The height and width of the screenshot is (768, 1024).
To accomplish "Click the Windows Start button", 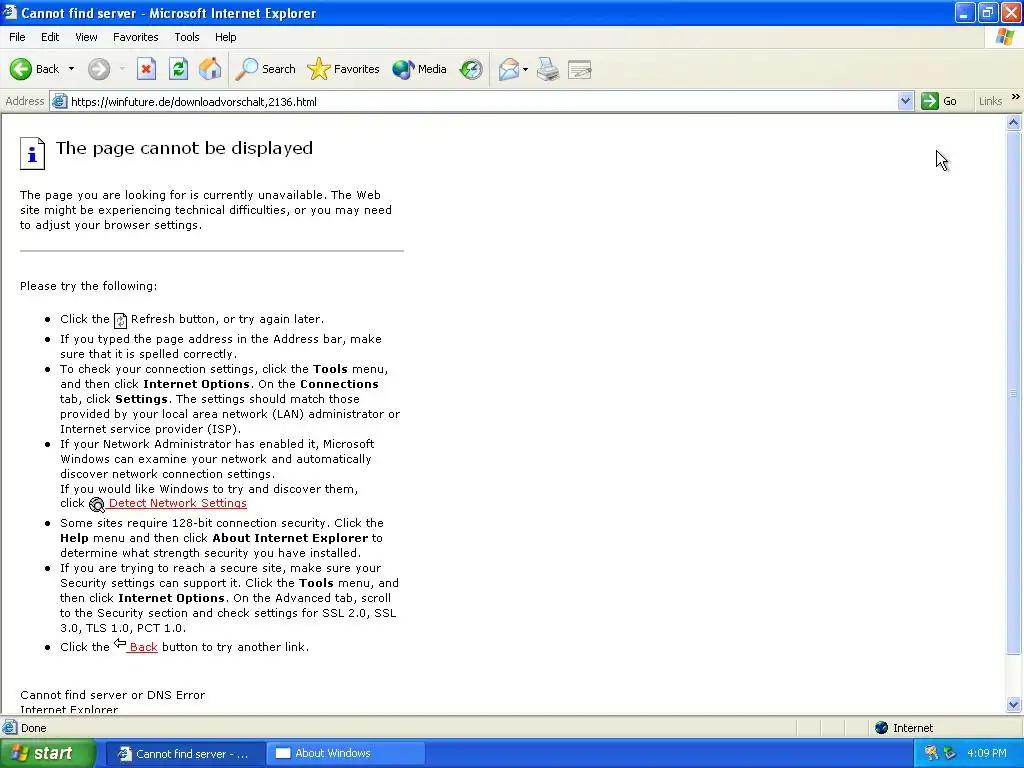I will (48, 753).
